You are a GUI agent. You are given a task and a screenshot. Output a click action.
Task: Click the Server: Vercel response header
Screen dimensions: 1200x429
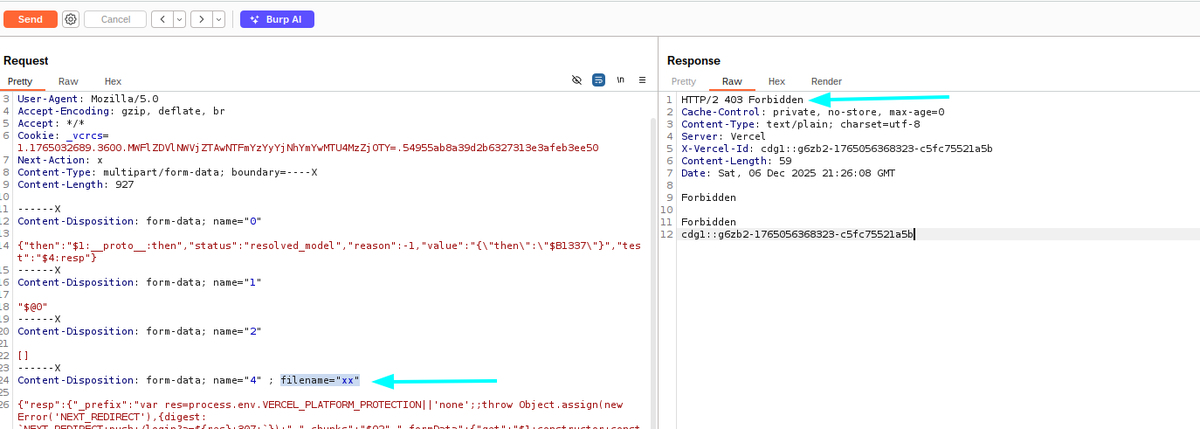(x=722, y=136)
